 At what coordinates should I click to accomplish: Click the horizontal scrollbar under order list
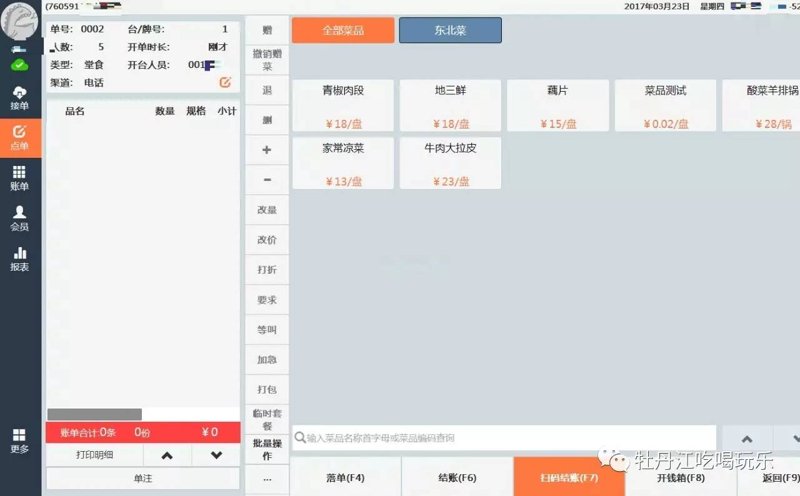point(94,414)
